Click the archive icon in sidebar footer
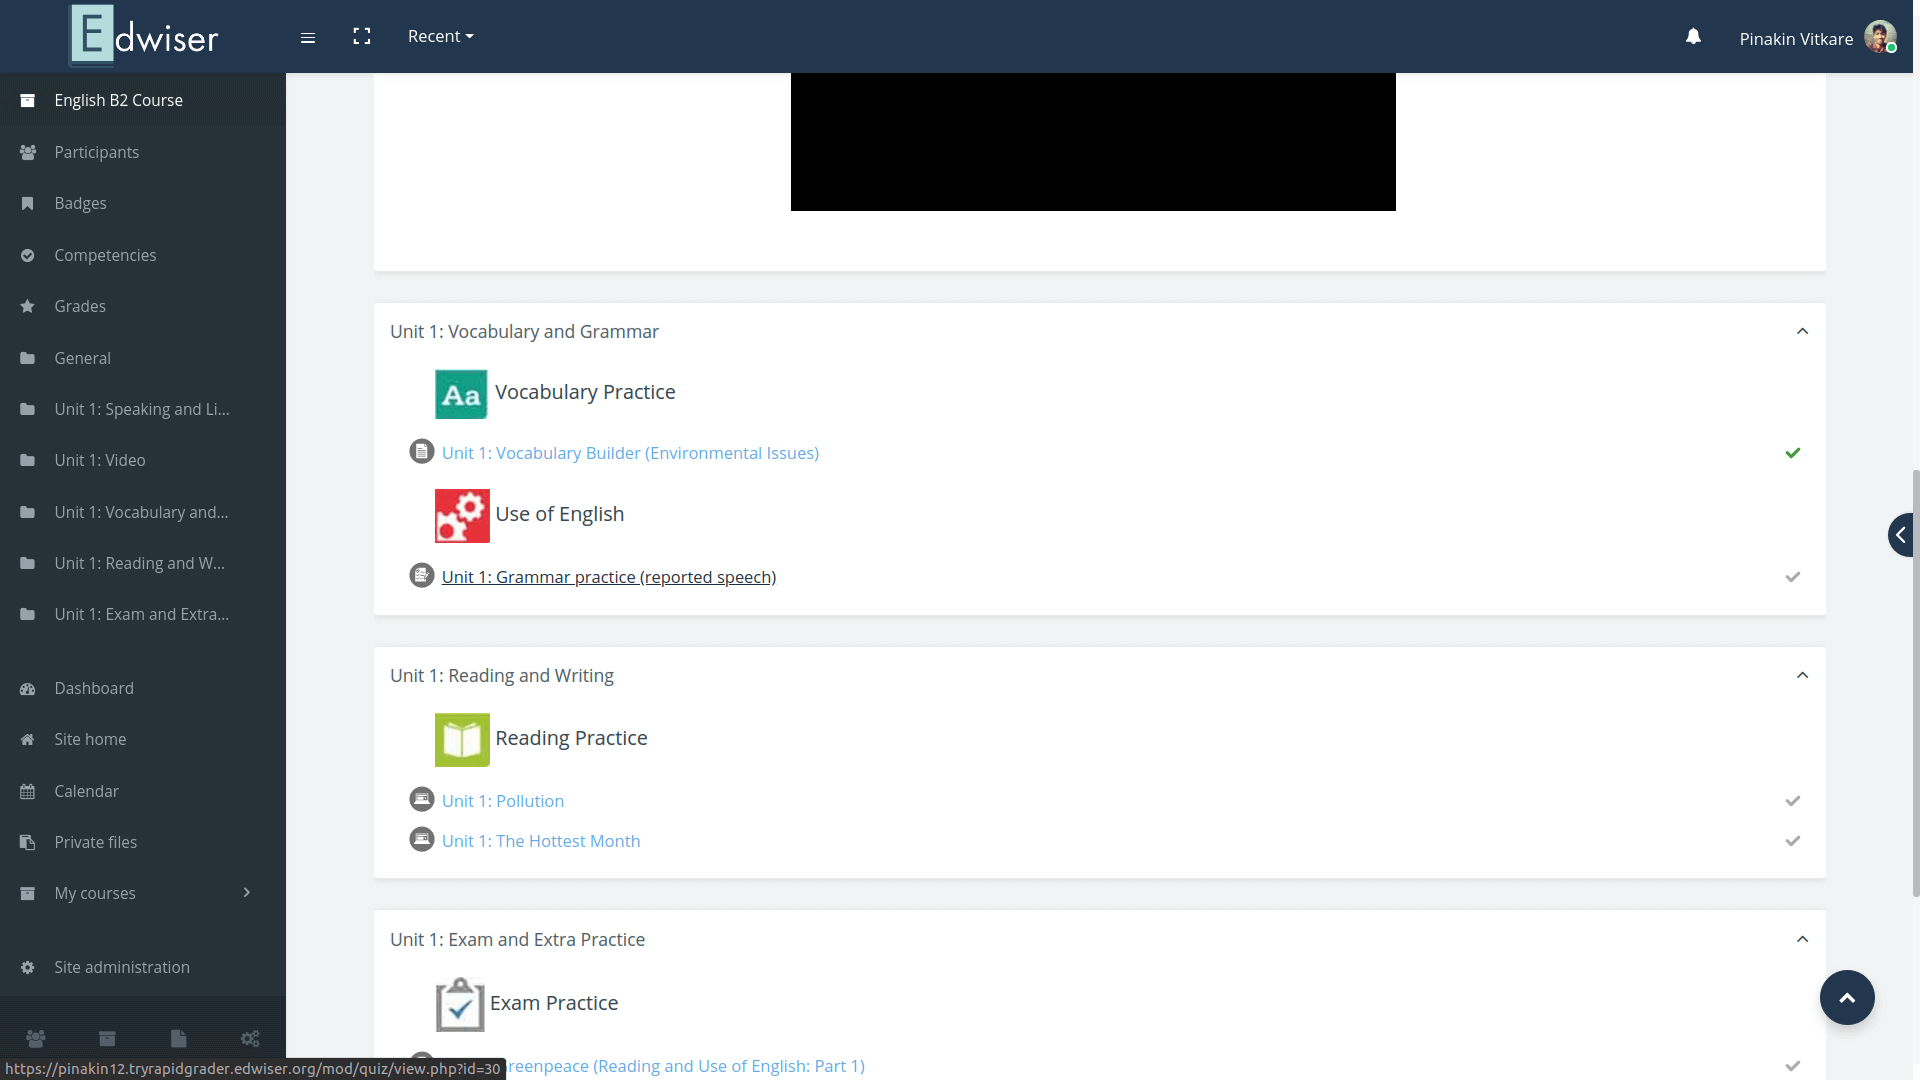The image size is (1920, 1080). click(107, 1038)
